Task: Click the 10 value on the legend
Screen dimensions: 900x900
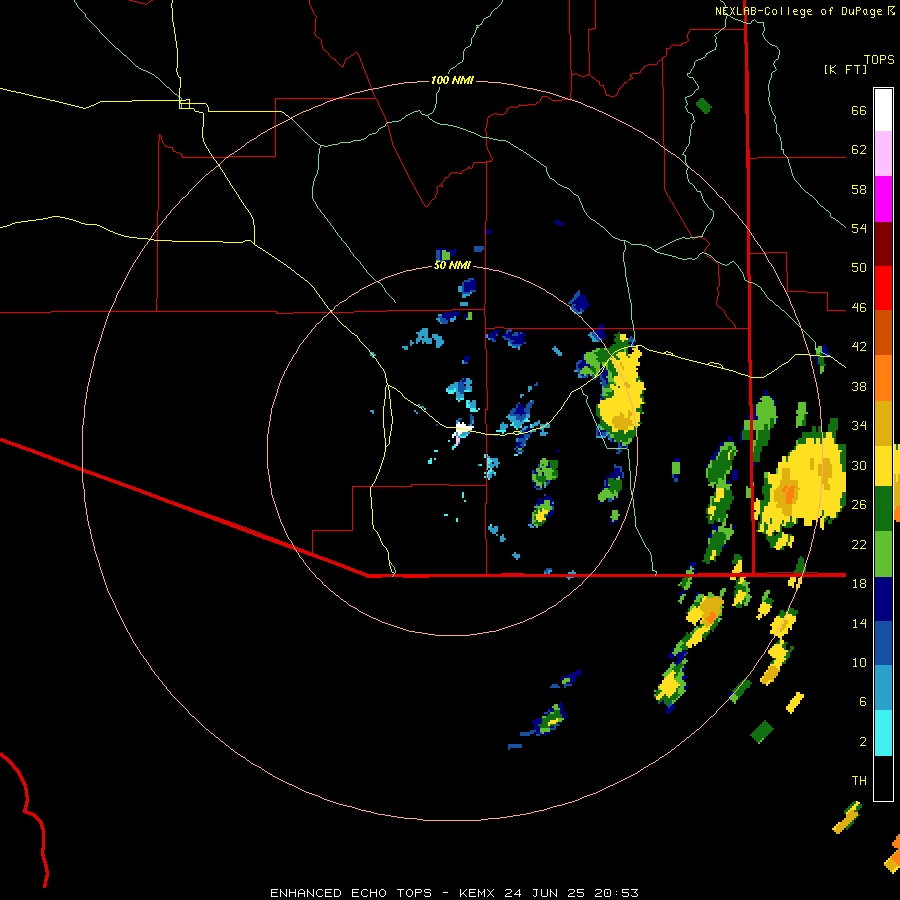Action: point(859,663)
